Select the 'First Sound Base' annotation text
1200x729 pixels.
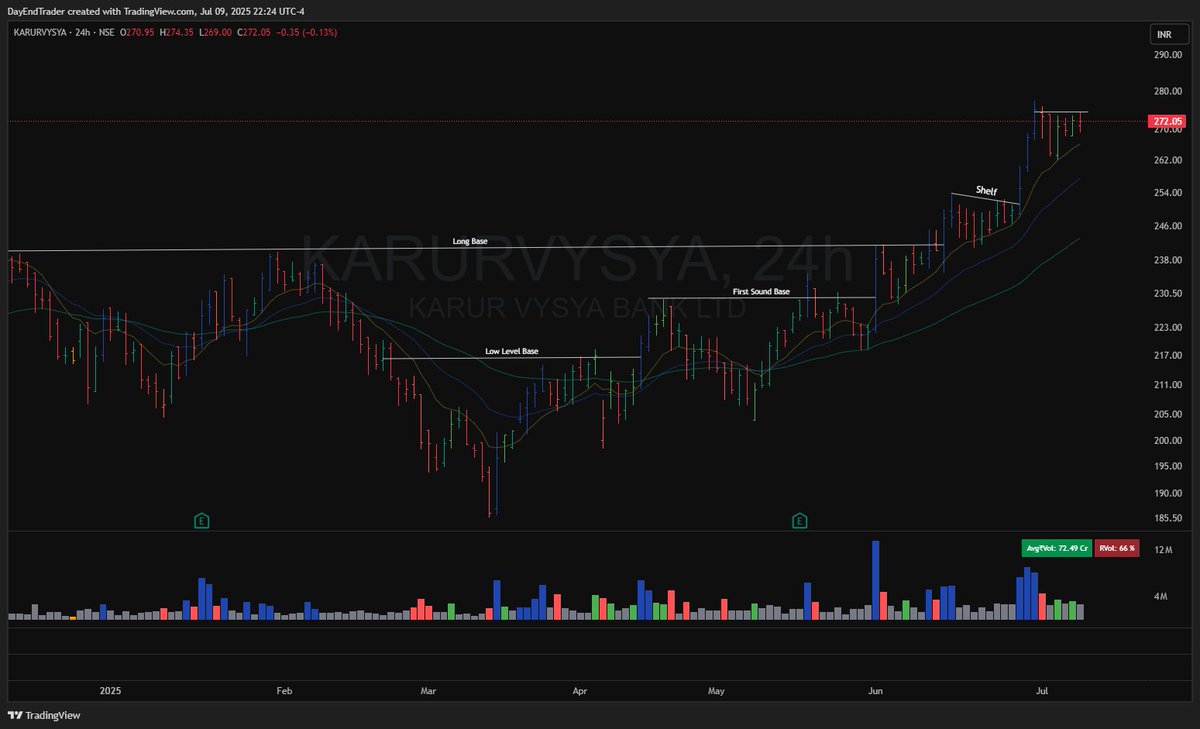761,292
